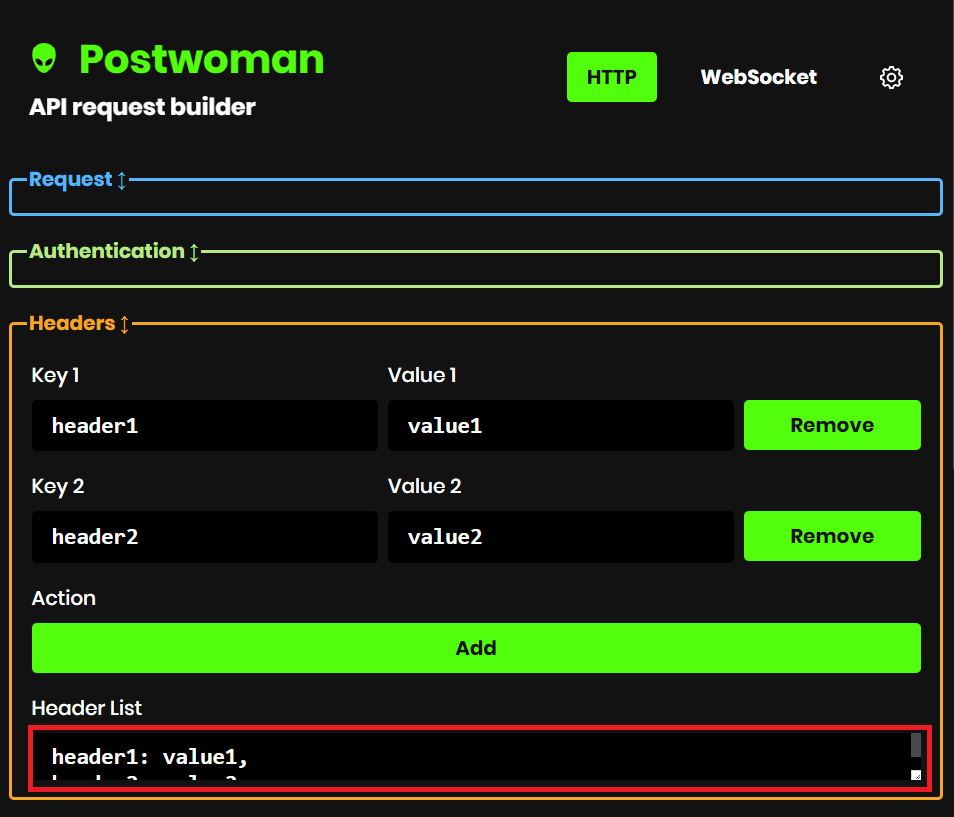
Task: Click the 'Key 2' label
Action: pyautogui.click(x=58, y=486)
